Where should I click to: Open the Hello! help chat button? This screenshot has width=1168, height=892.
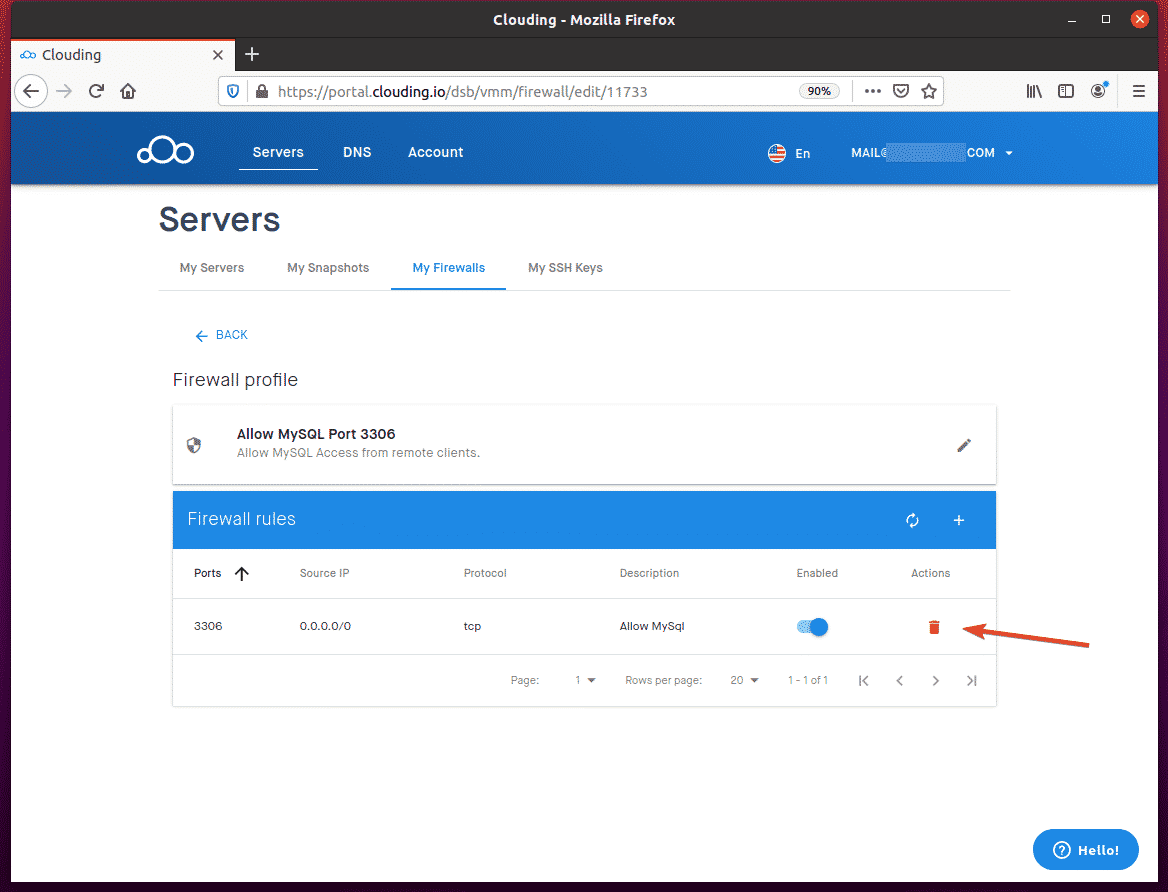coord(1085,850)
